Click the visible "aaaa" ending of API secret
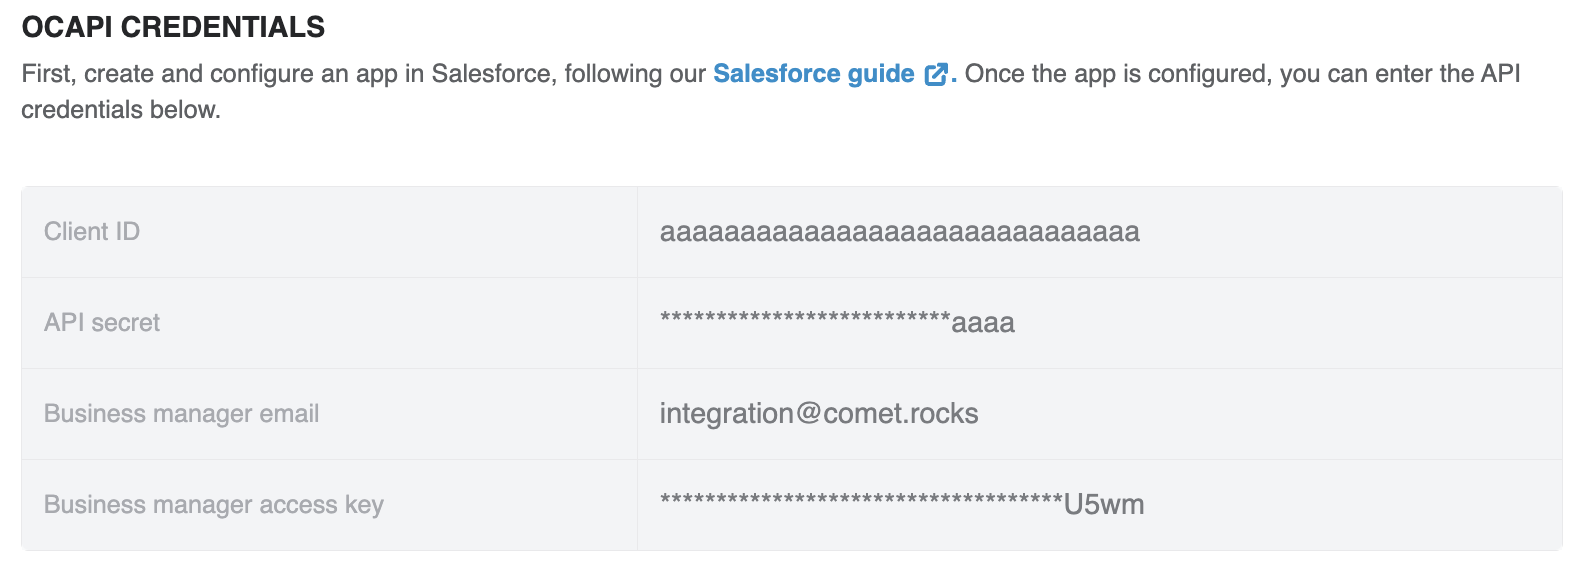The image size is (1588, 566). point(983,324)
